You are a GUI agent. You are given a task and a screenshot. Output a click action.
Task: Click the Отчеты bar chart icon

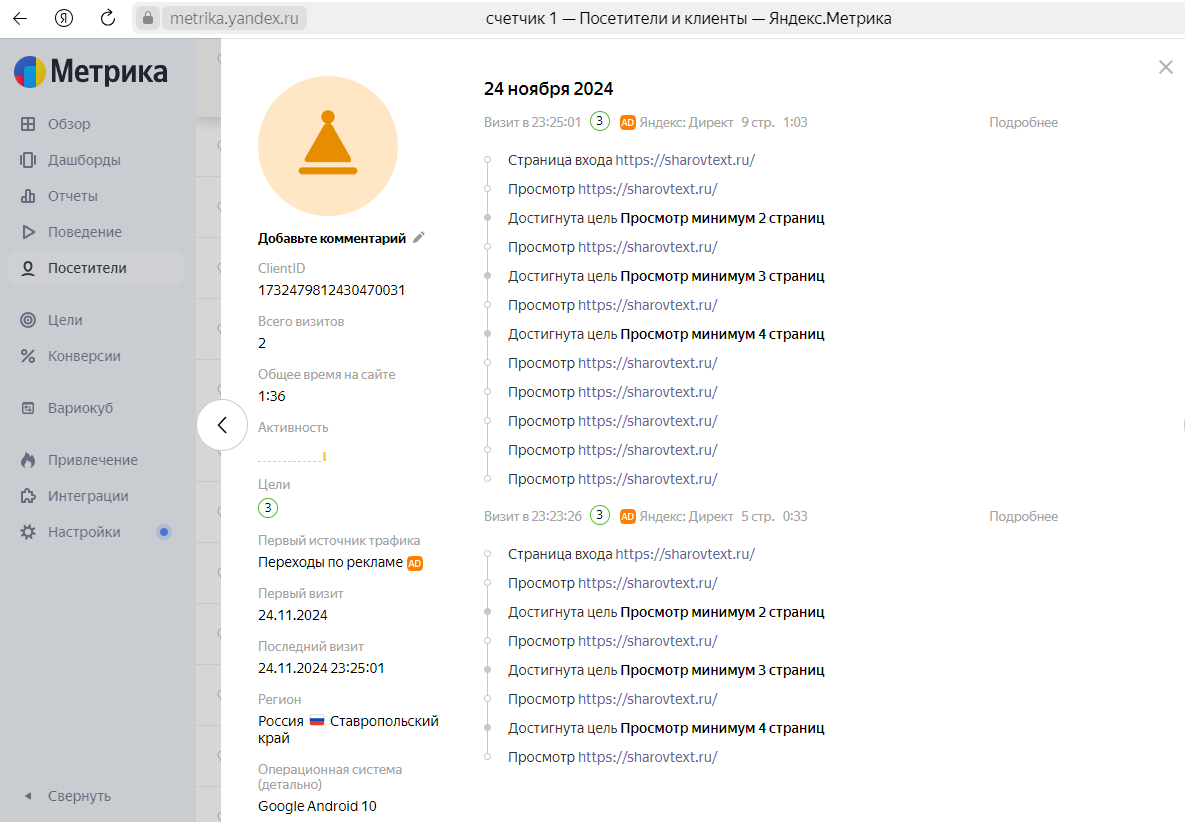(x=28, y=196)
